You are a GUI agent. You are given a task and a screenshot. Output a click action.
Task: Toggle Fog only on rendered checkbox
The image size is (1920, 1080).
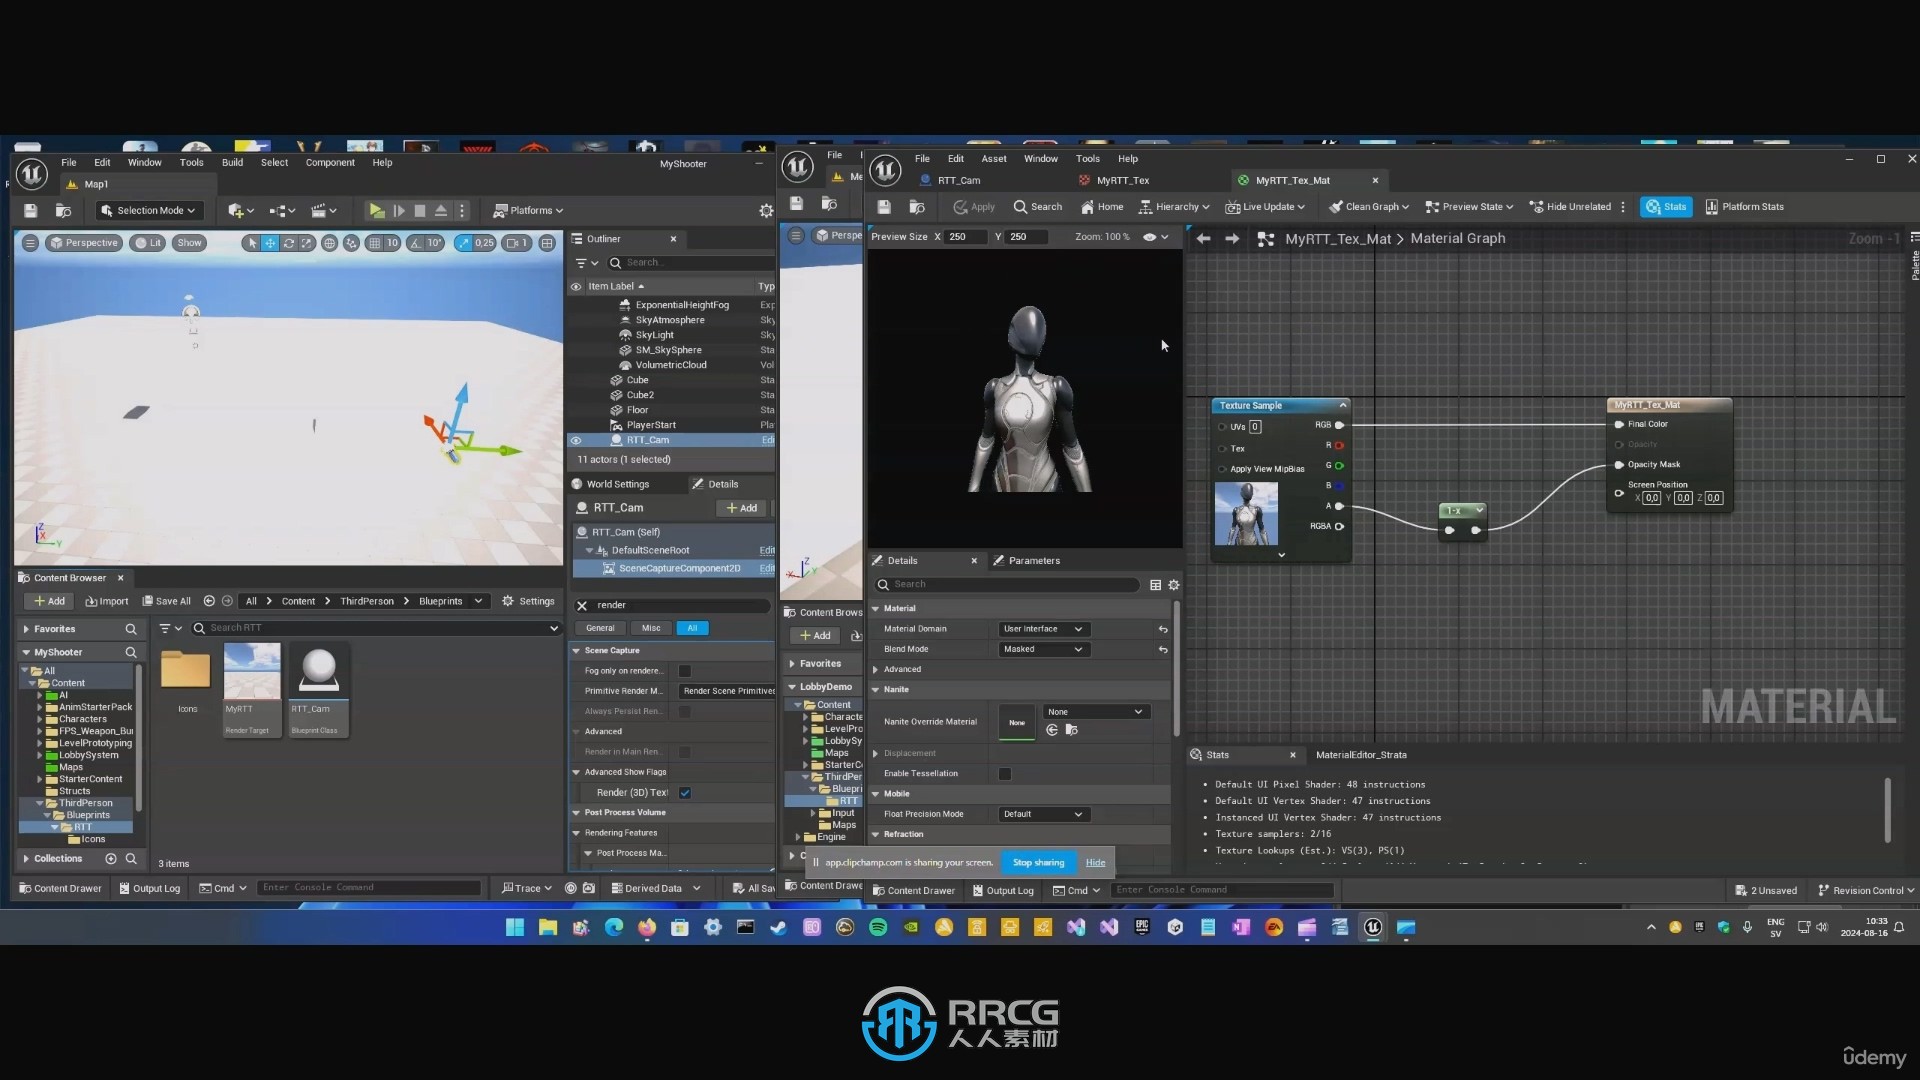tap(685, 671)
